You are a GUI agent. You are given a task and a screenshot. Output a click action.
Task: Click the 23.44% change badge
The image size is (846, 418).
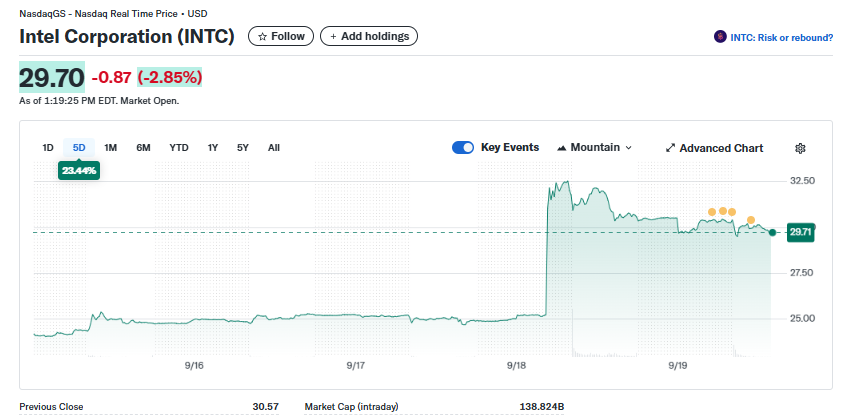79,171
